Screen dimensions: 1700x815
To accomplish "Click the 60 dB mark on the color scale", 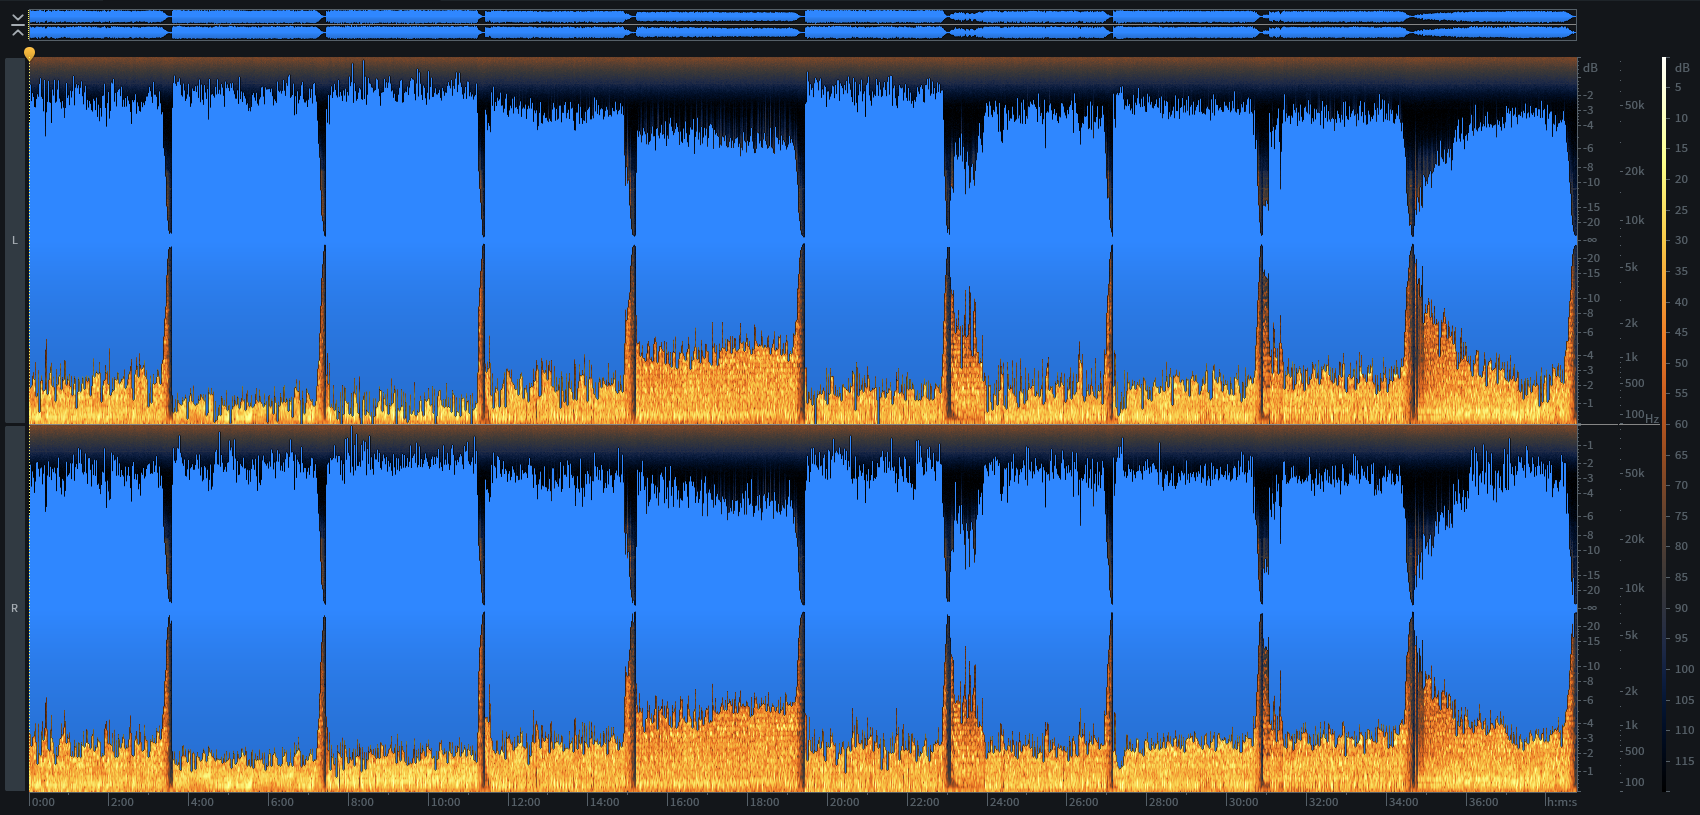I will (1681, 424).
